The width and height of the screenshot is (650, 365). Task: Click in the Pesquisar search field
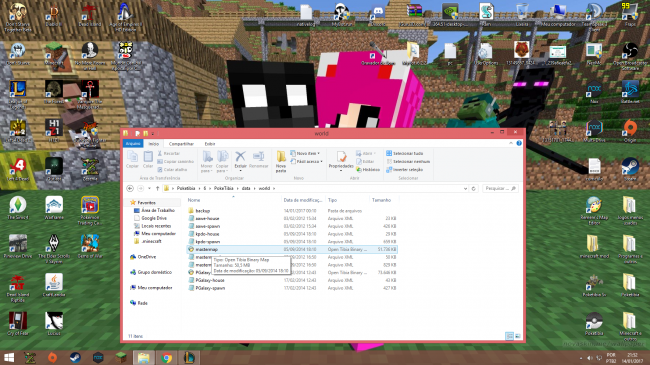[500, 188]
